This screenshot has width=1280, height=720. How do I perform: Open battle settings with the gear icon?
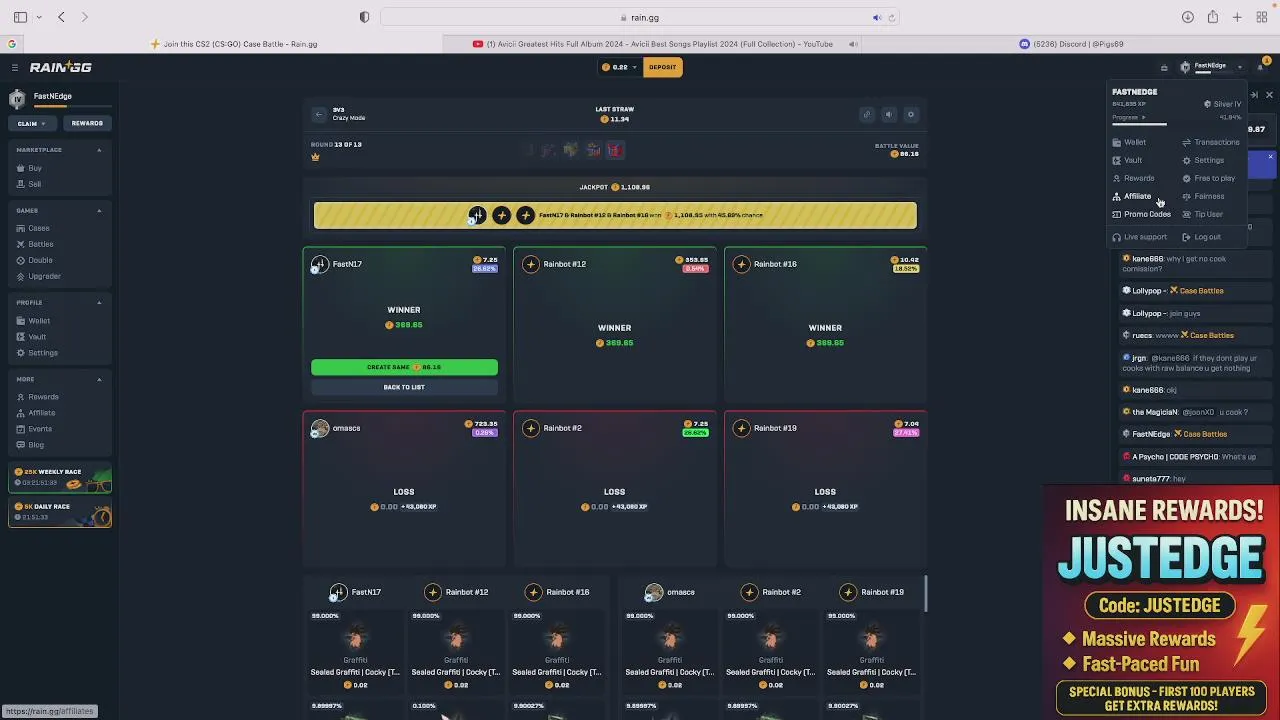tap(911, 114)
